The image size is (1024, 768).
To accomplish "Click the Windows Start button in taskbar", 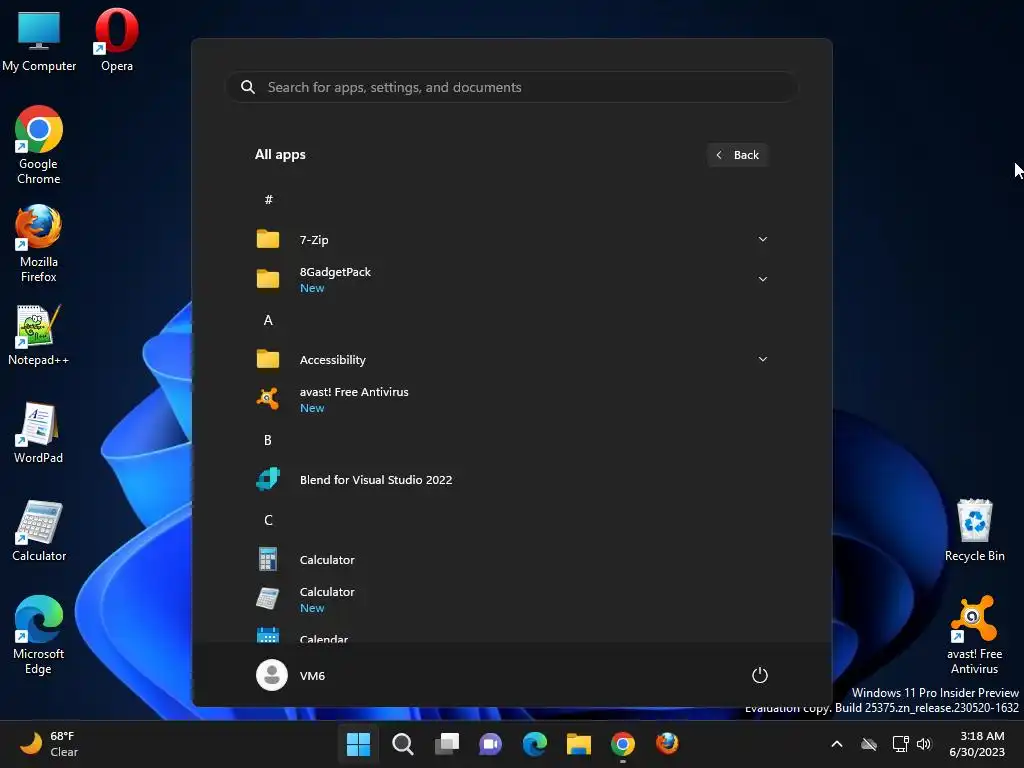I will (358, 744).
